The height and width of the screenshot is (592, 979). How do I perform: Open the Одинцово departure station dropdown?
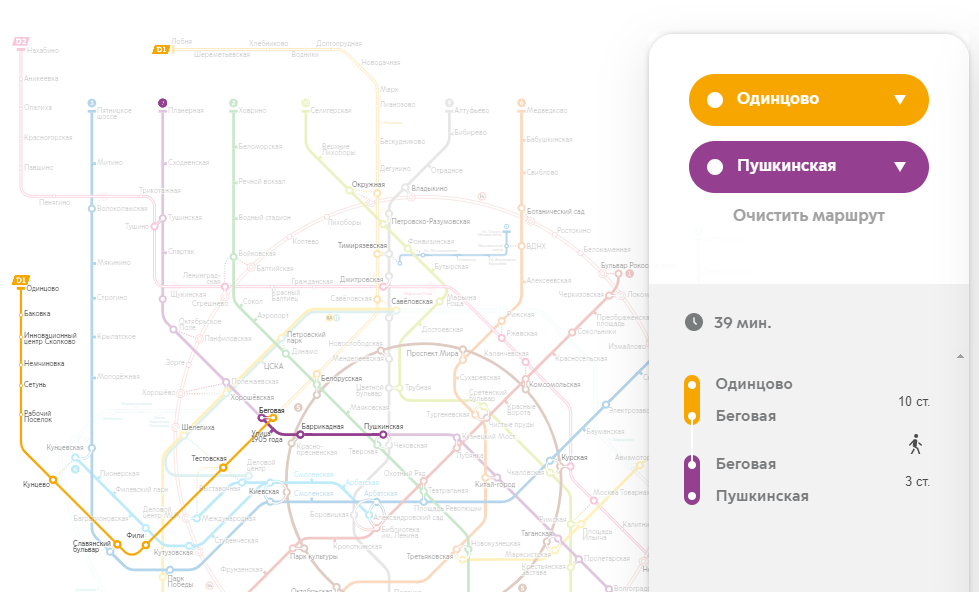808,100
